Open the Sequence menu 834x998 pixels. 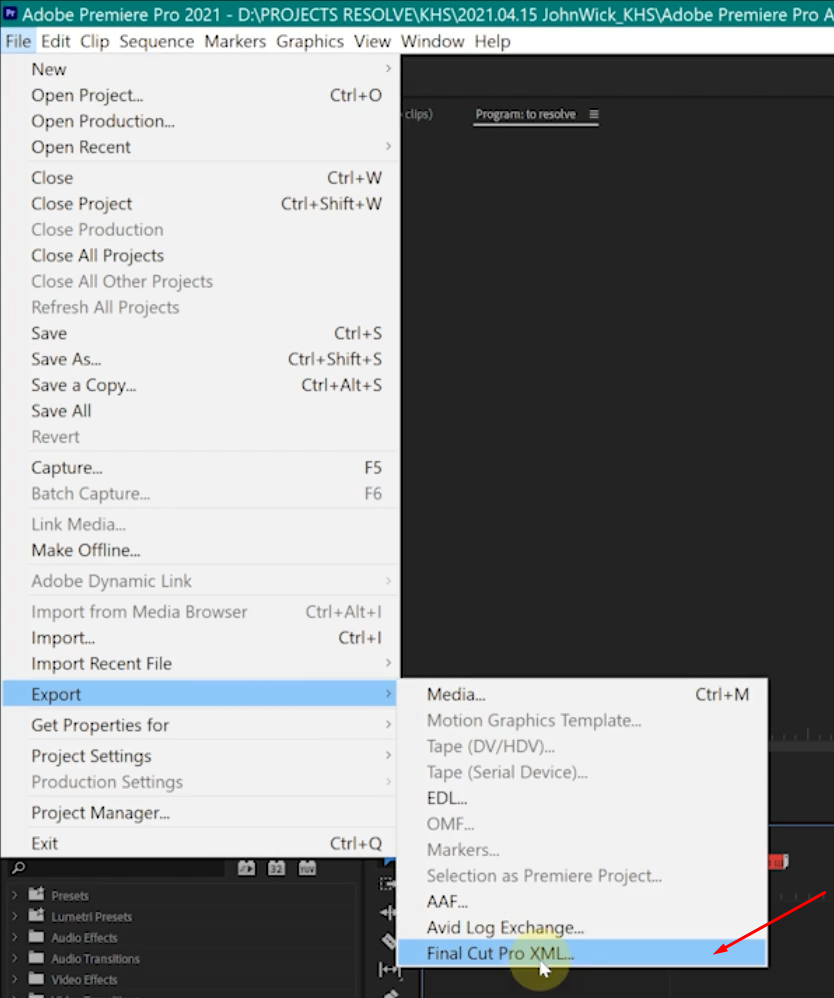click(x=157, y=41)
